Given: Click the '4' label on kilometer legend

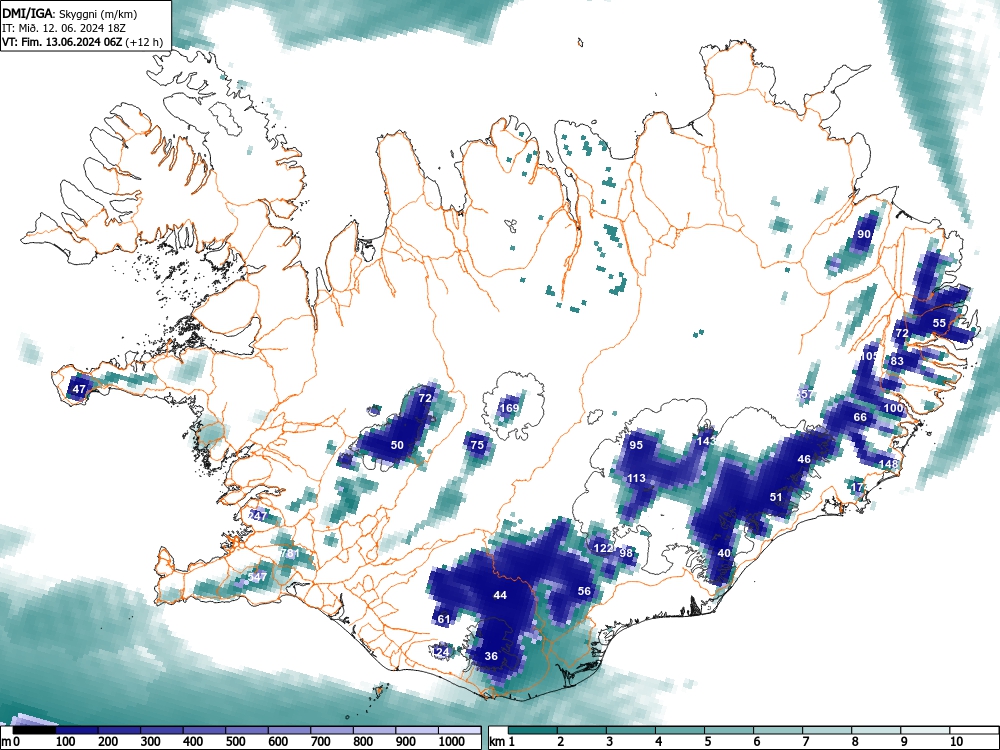Looking at the screenshot, I should point(658,742).
